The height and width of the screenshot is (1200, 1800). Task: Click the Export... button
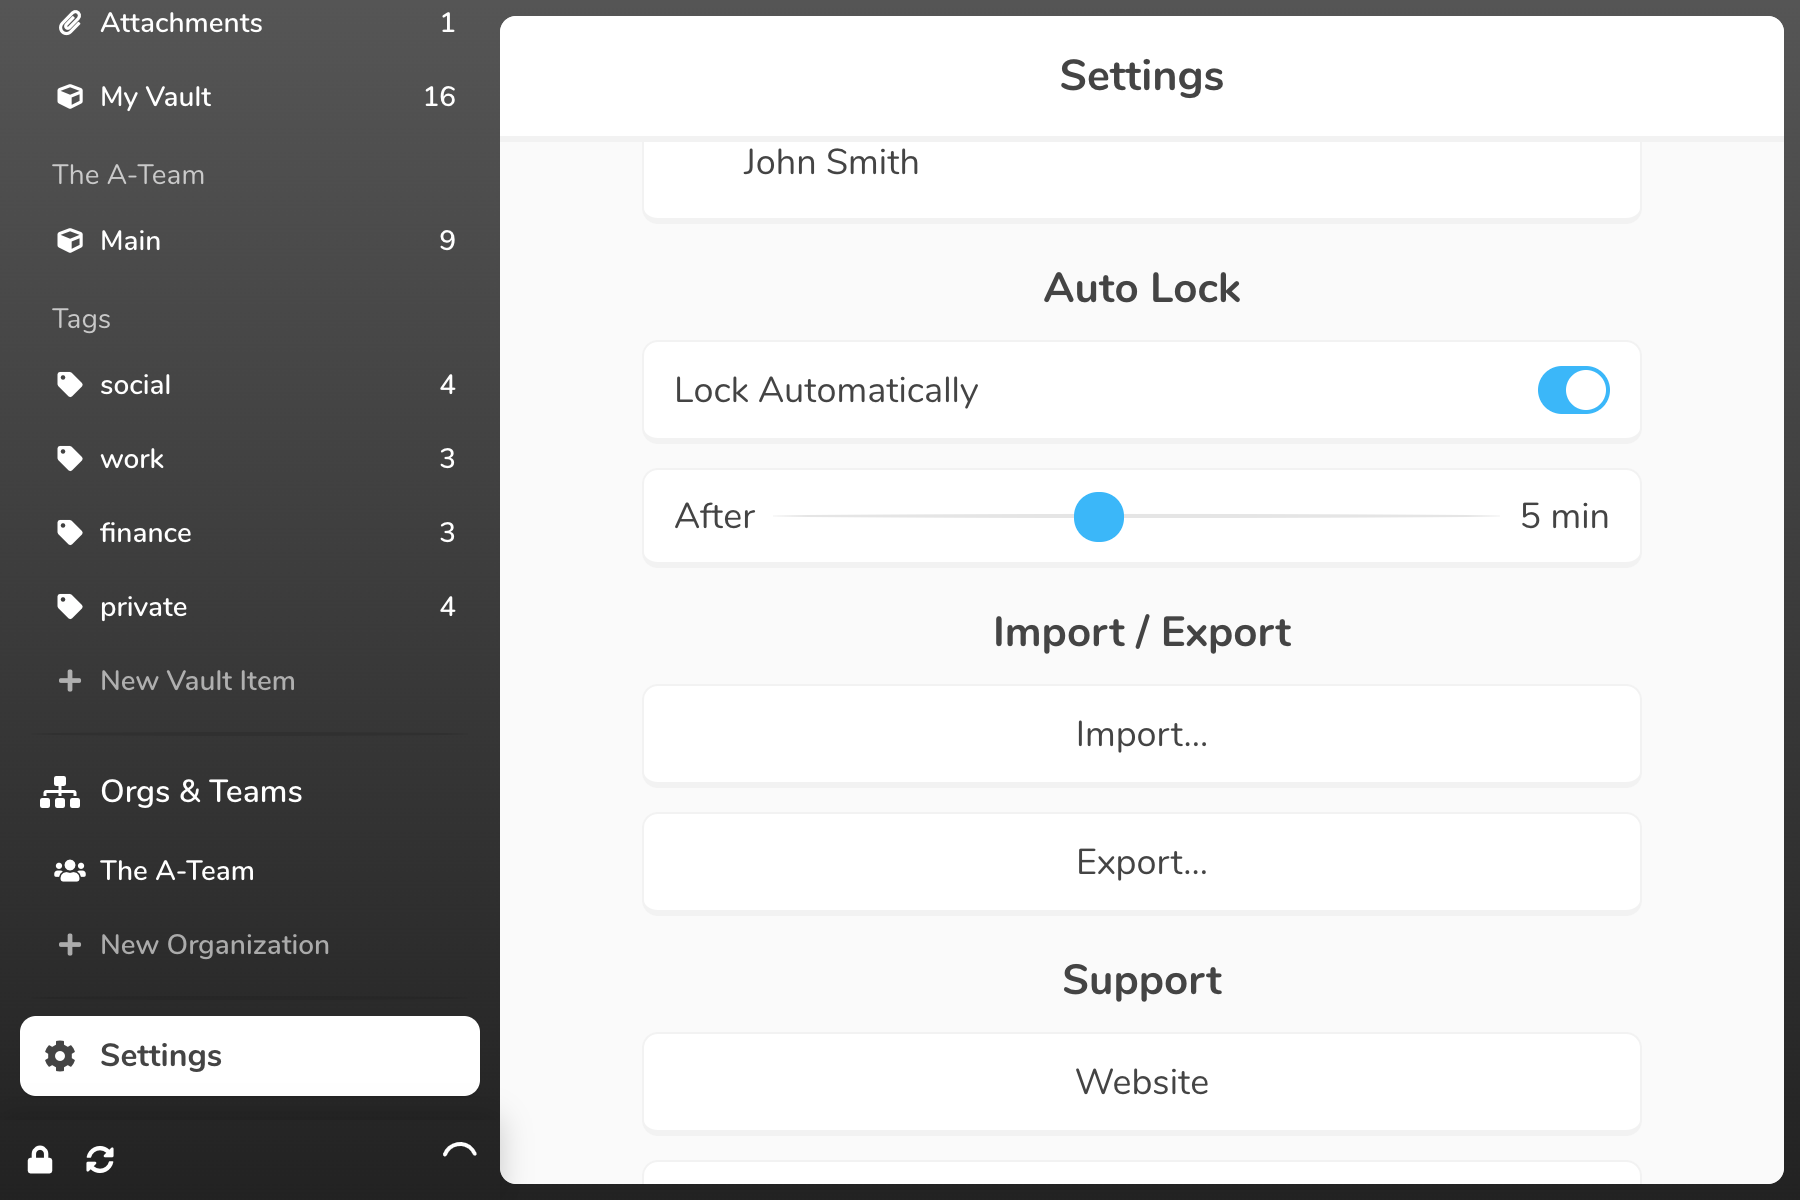tap(1142, 863)
